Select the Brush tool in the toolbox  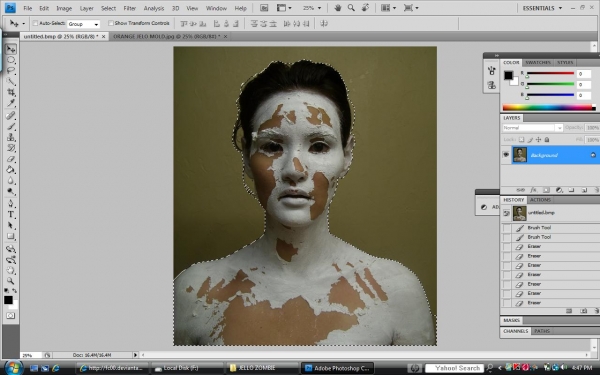[11, 126]
